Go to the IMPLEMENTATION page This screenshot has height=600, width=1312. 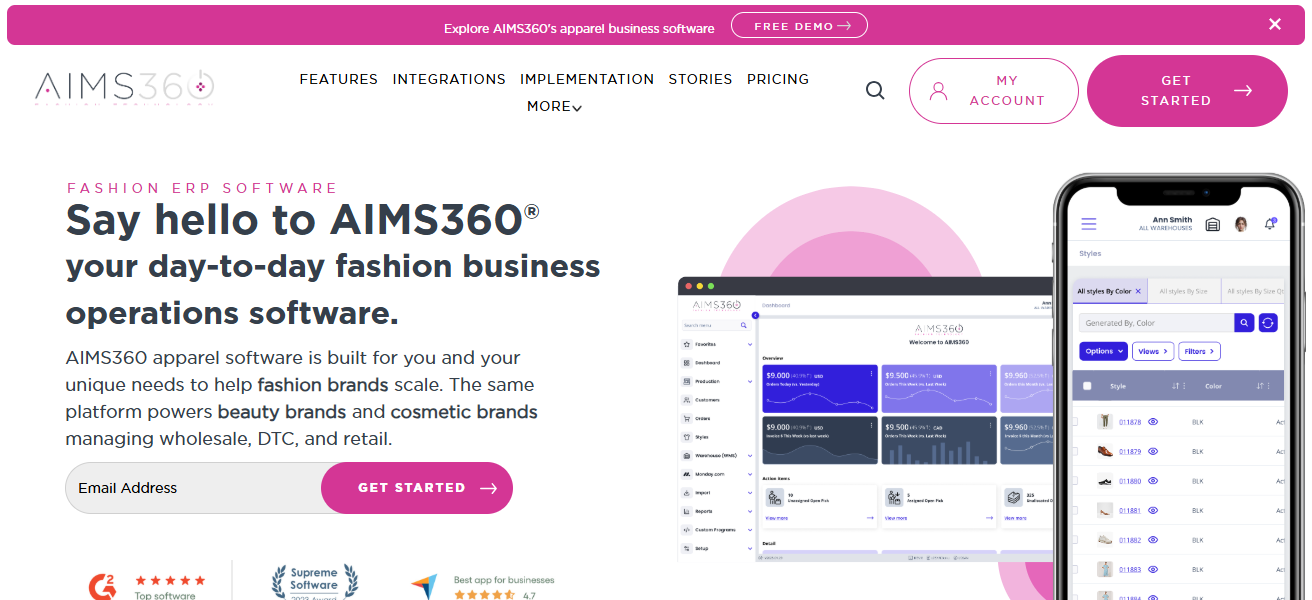click(x=587, y=79)
